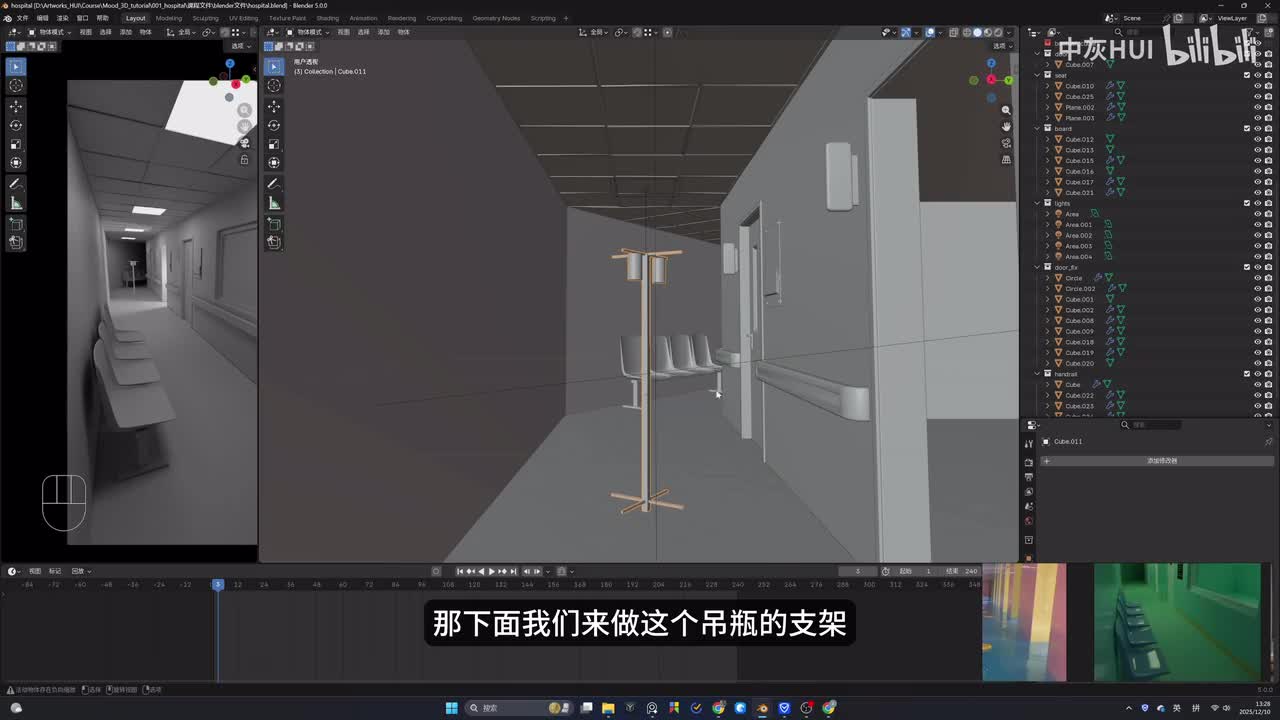Image resolution: width=1280 pixels, height=720 pixels.
Task: Open 选项 options dropdown in main viewport
Action: (1001, 46)
